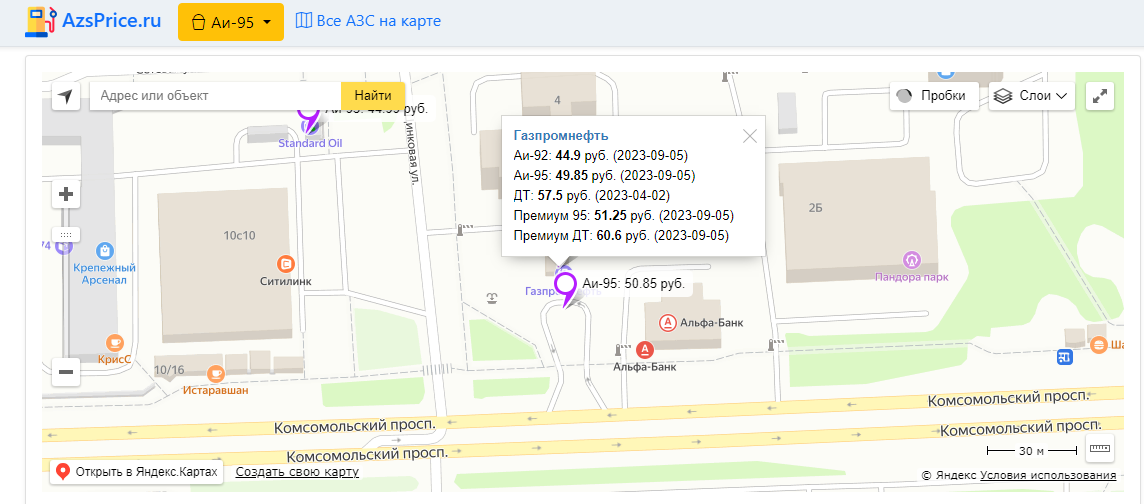This screenshot has height=504, width=1144.
Task: Click the Премиум ДТ: 60.6 руб. line
Action: point(621,236)
